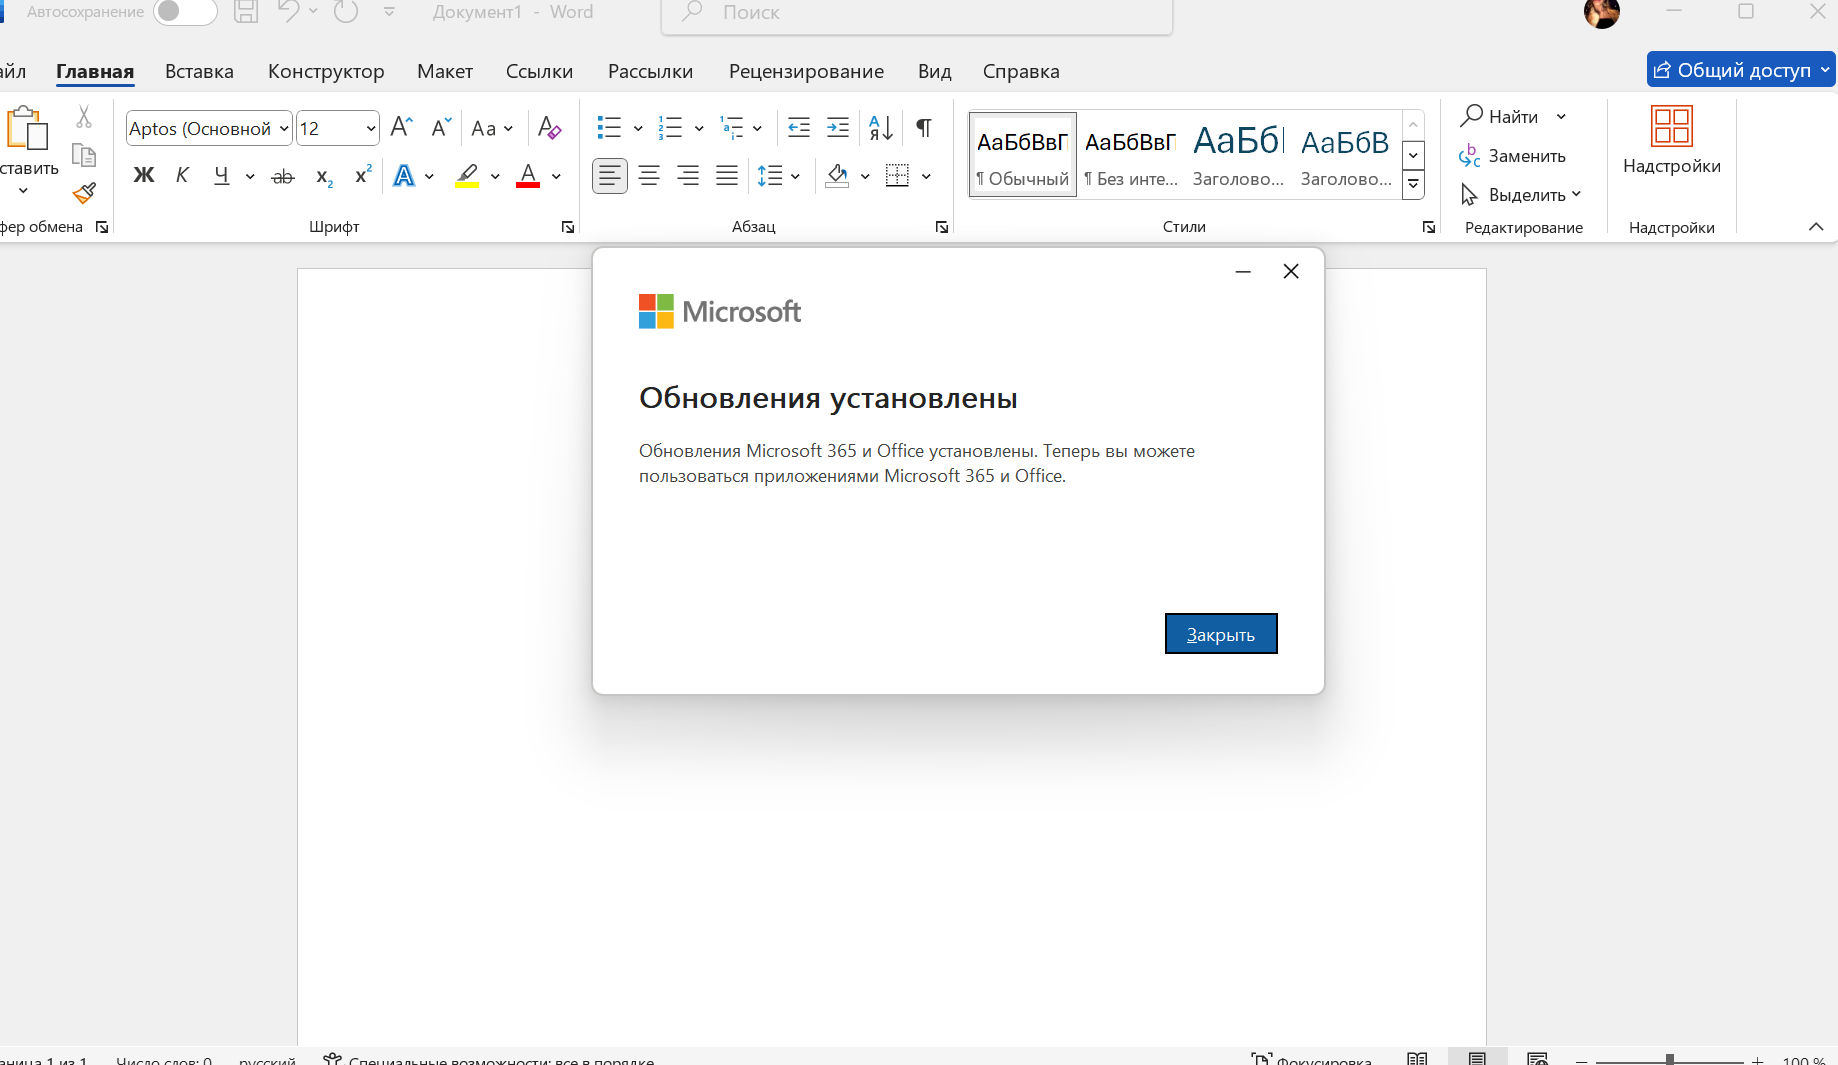Image resolution: width=1838 pixels, height=1065 pixels.
Task: Collapse the ribbon with the chevron
Action: 1816,227
